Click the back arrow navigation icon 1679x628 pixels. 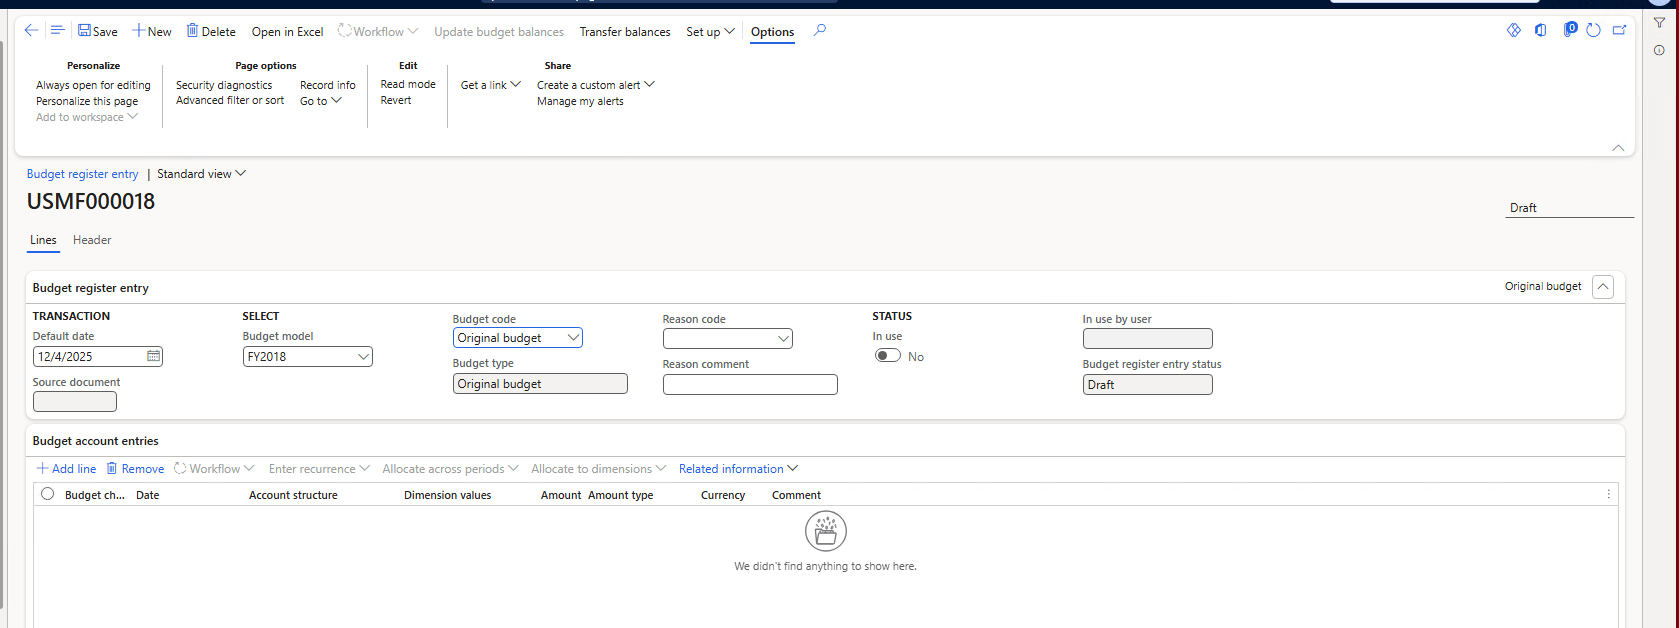click(31, 31)
